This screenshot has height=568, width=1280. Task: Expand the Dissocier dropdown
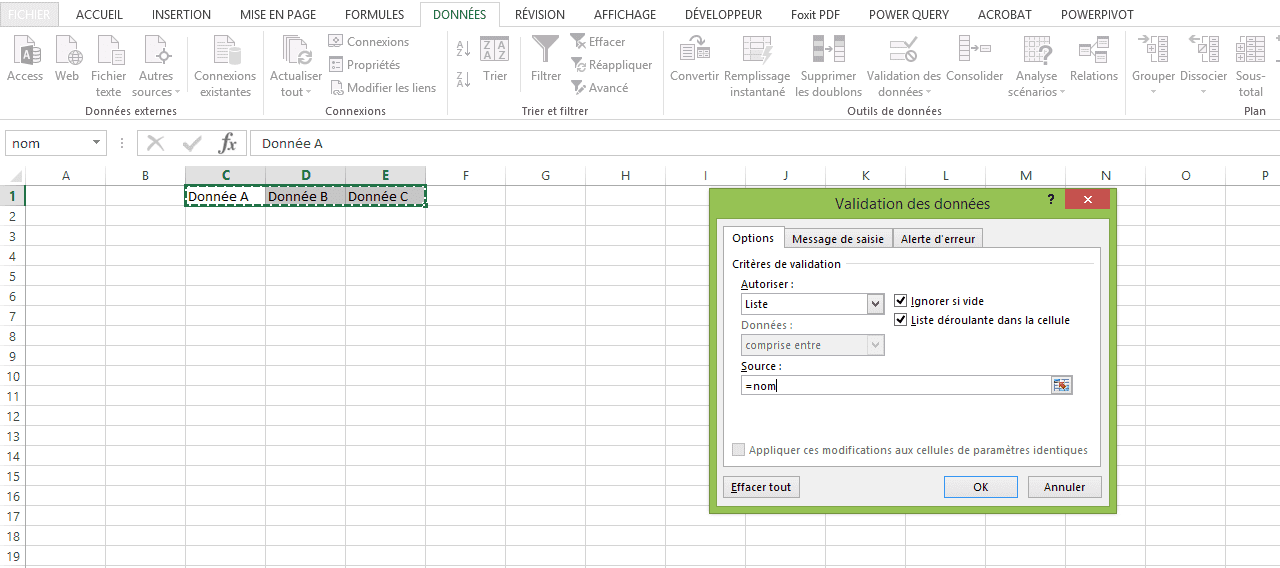[1203, 92]
